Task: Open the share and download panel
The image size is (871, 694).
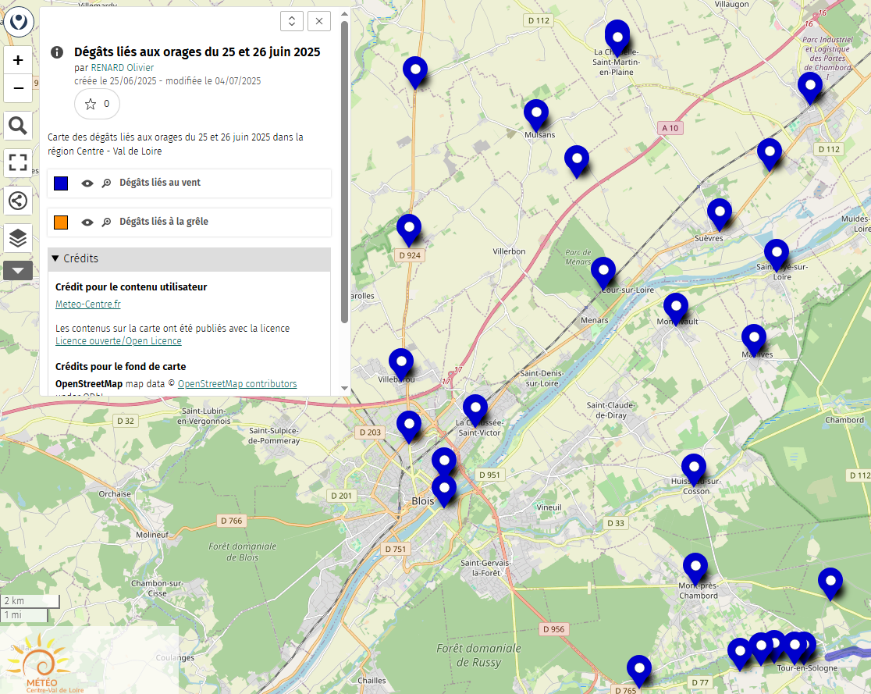Action: tap(18, 200)
